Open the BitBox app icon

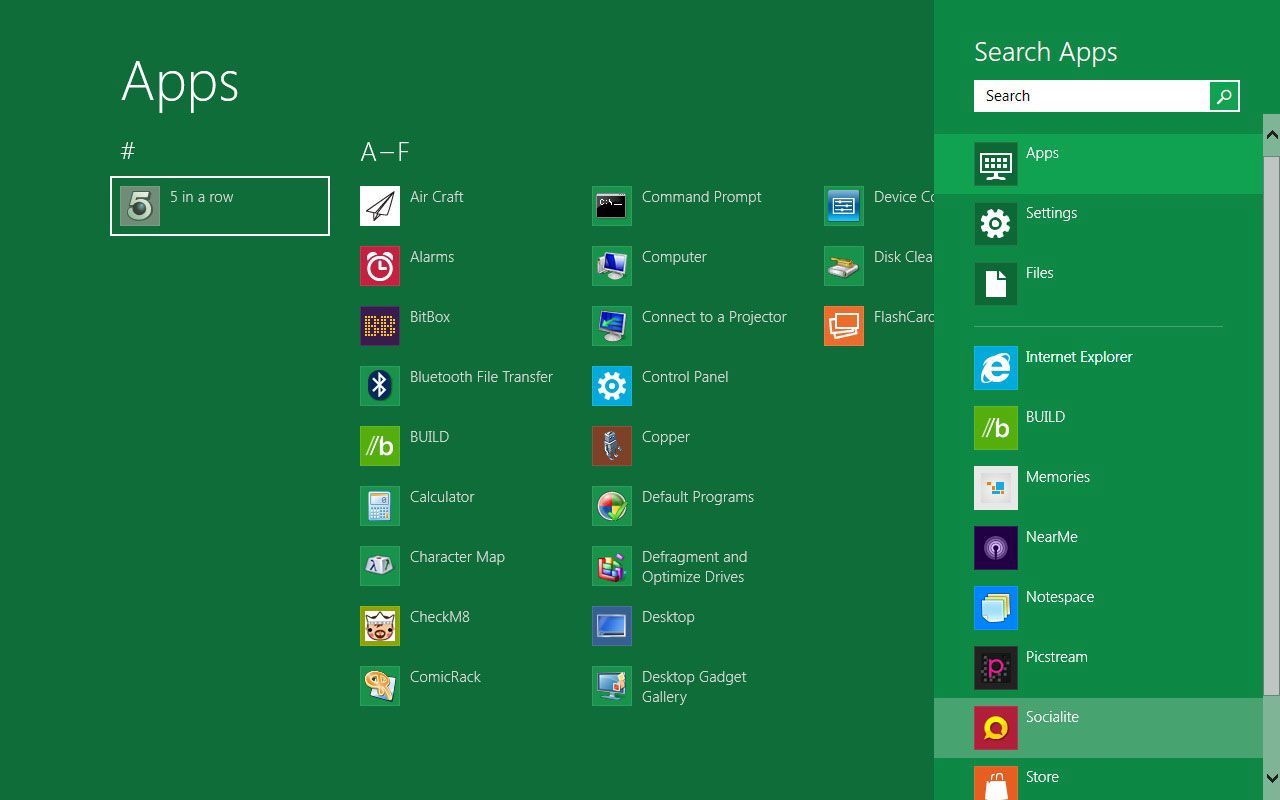click(380, 326)
